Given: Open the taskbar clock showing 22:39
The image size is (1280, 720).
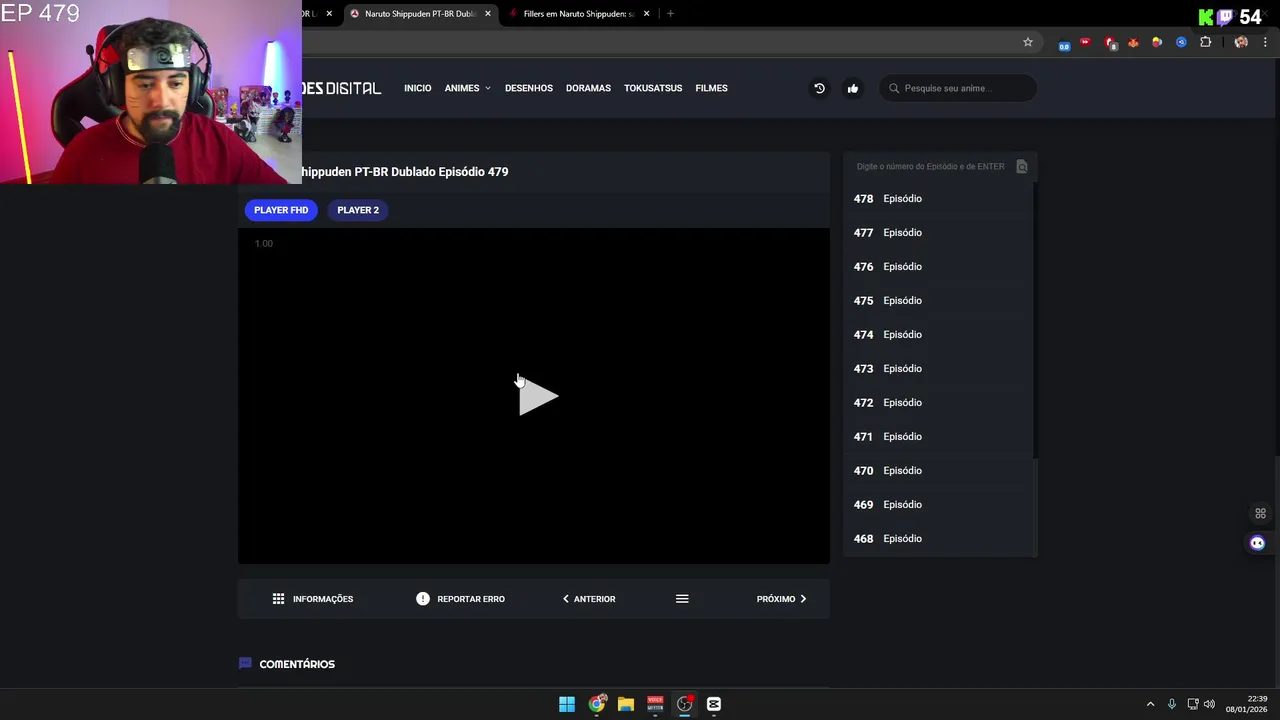Looking at the screenshot, I should point(1247,704).
